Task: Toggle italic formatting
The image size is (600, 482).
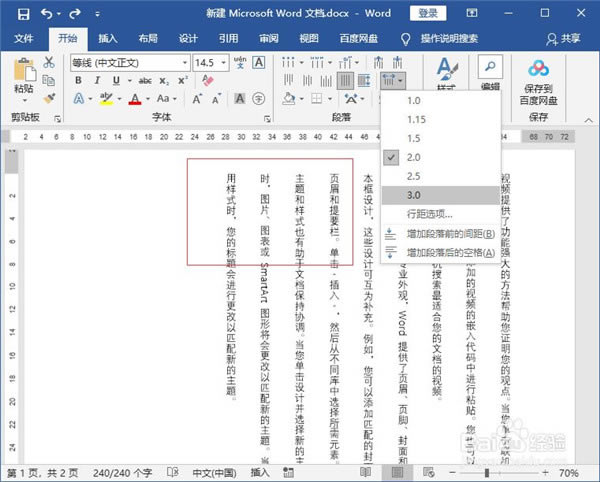Action: [x=97, y=80]
